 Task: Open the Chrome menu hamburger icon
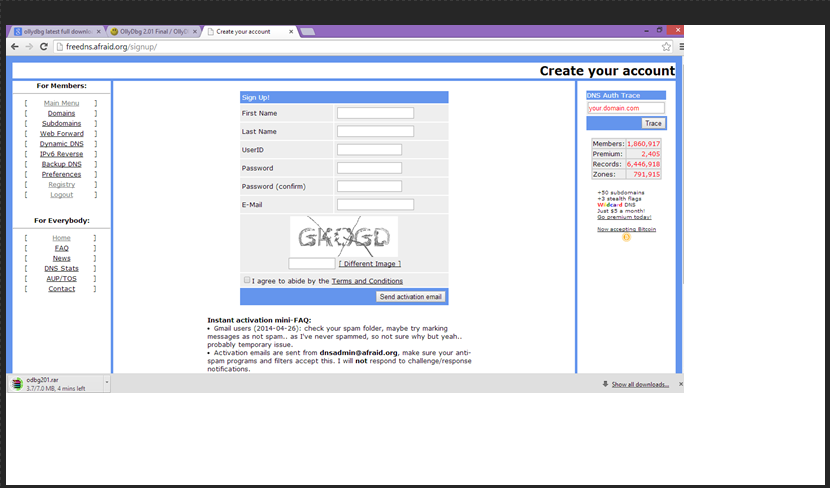[x=681, y=47]
